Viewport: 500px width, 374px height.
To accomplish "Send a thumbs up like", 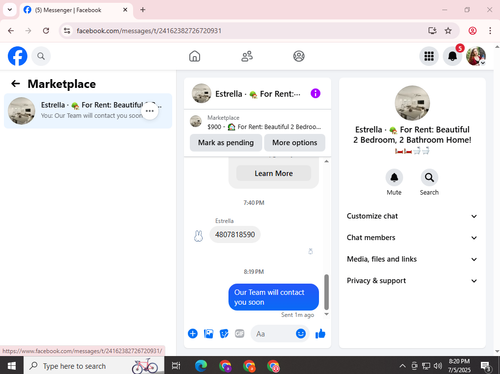I will click(x=320, y=333).
